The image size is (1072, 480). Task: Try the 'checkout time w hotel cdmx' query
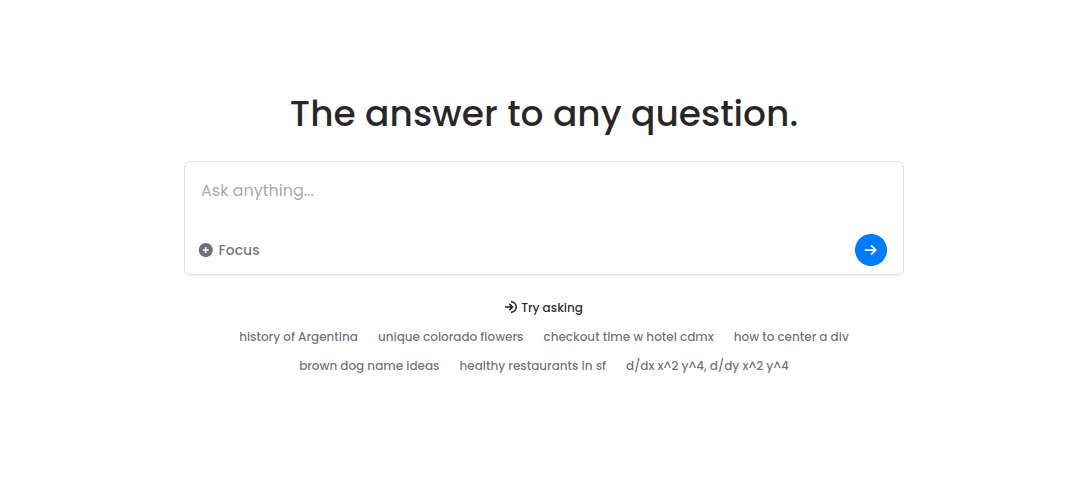coord(628,337)
